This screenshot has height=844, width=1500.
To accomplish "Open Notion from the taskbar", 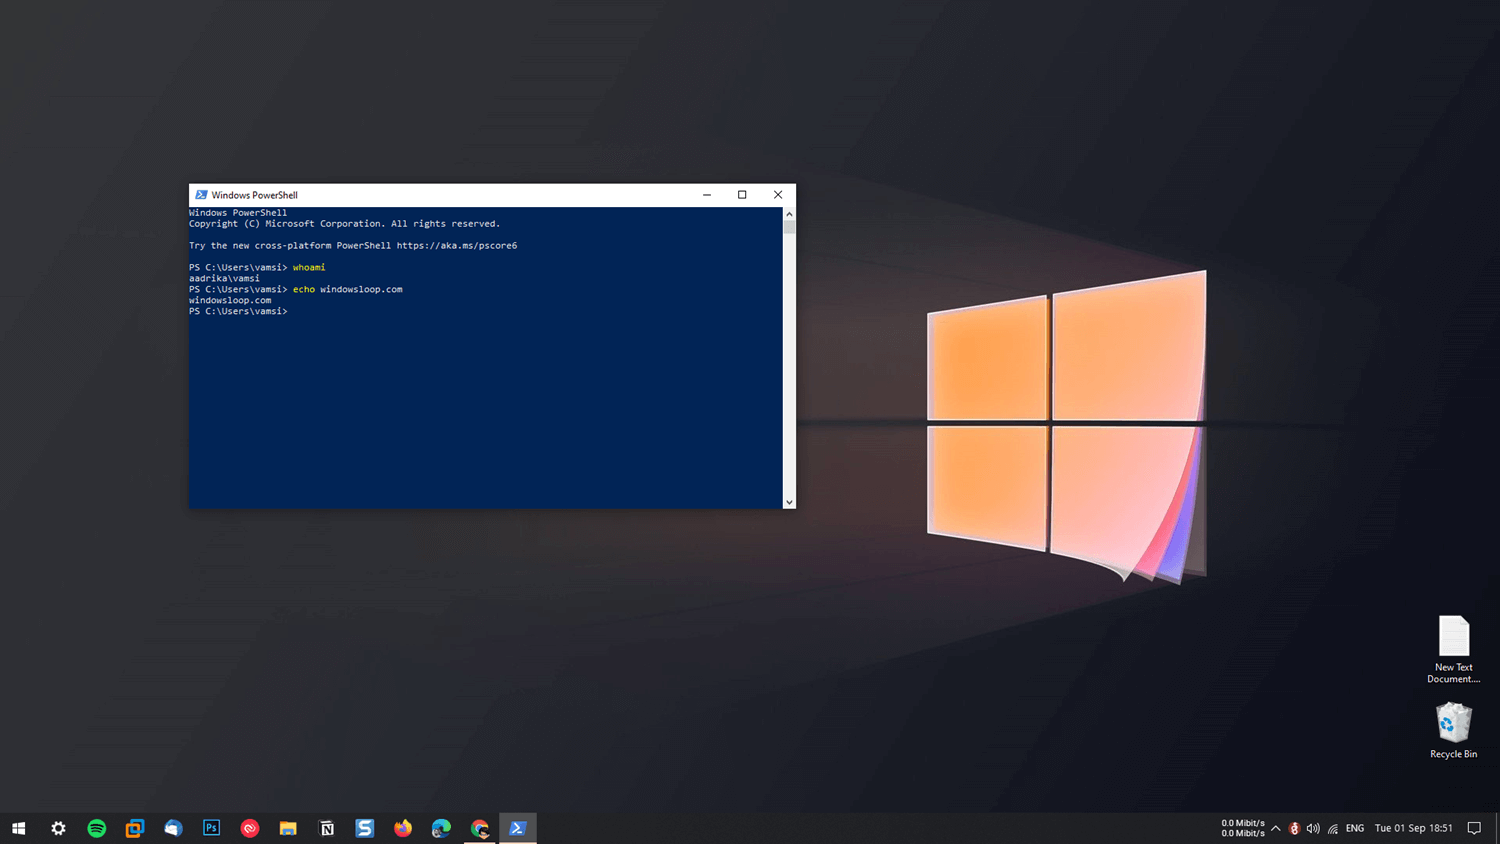I will pyautogui.click(x=326, y=828).
